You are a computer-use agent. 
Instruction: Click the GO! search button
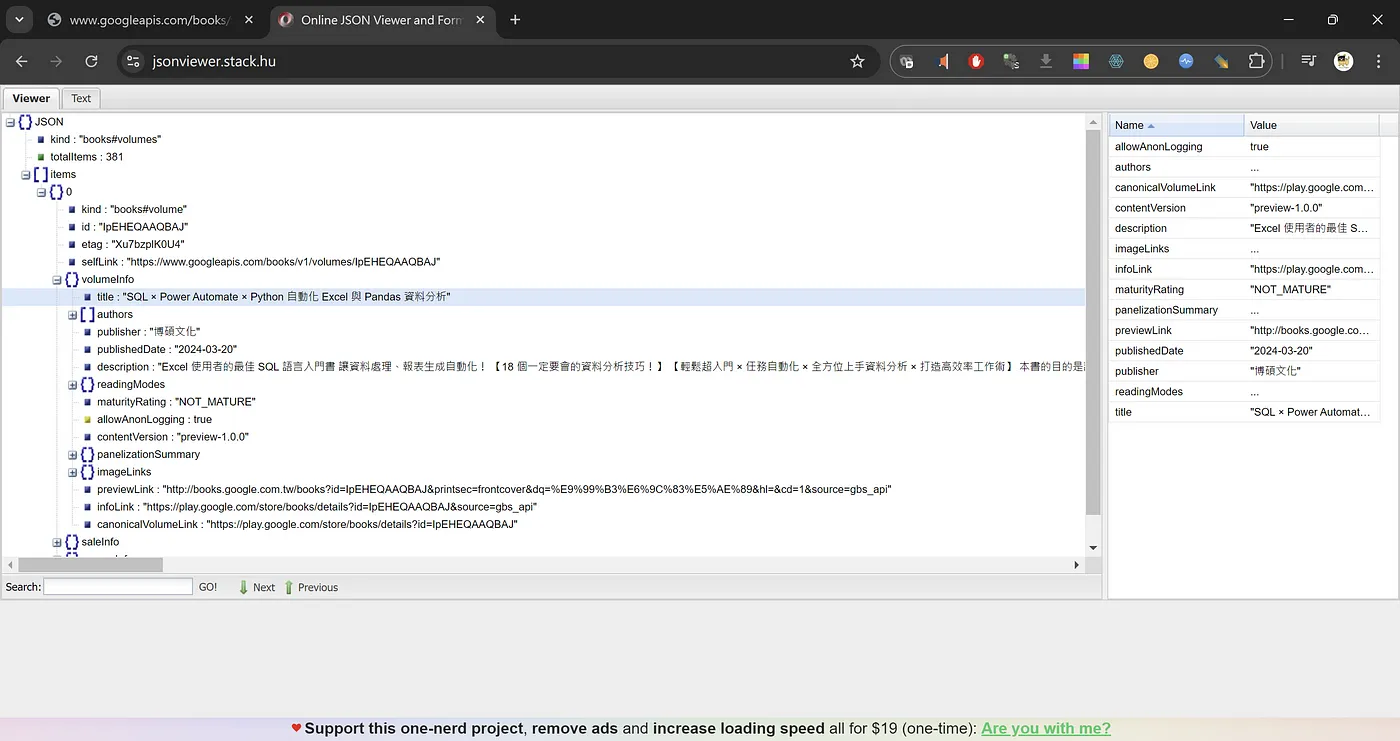pyautogui.click(x=208, y=587)
